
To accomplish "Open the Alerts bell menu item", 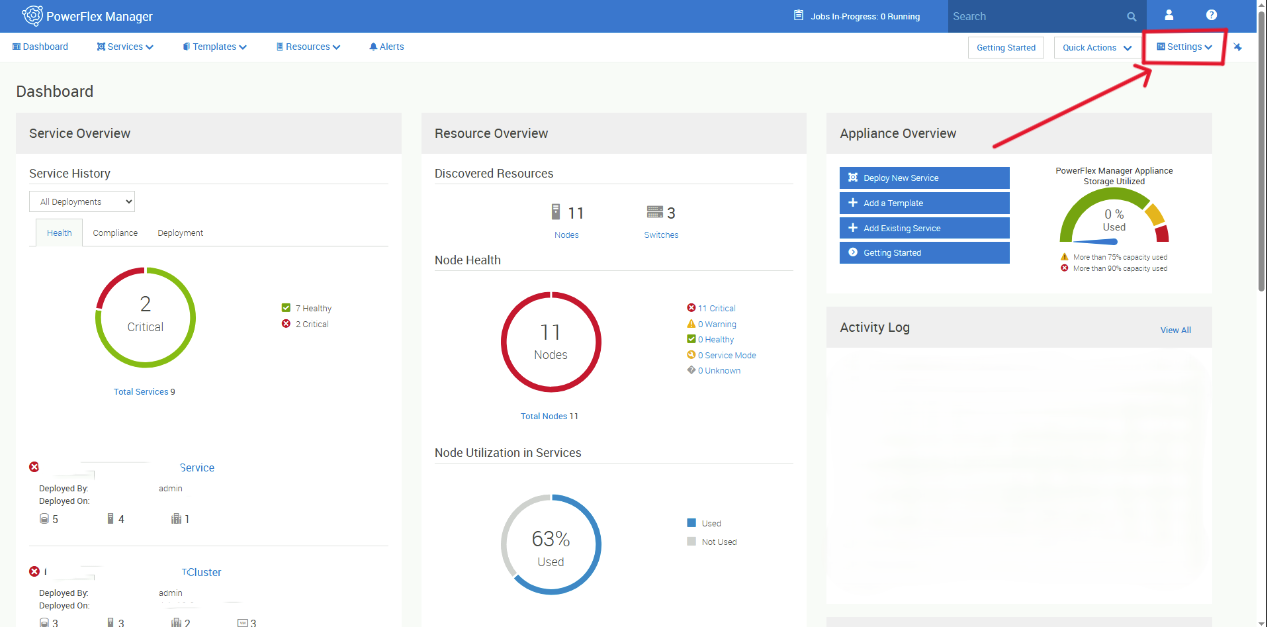I will (x=386, y=47).
